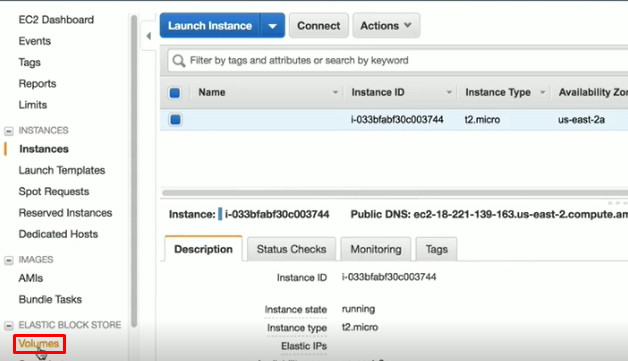Uncheck the i-033bfabf30c003744 instance row checkbox
Image resolution: width=628 pixels, height=361 pixels.
pyautogui.click(x=175, y=120)
